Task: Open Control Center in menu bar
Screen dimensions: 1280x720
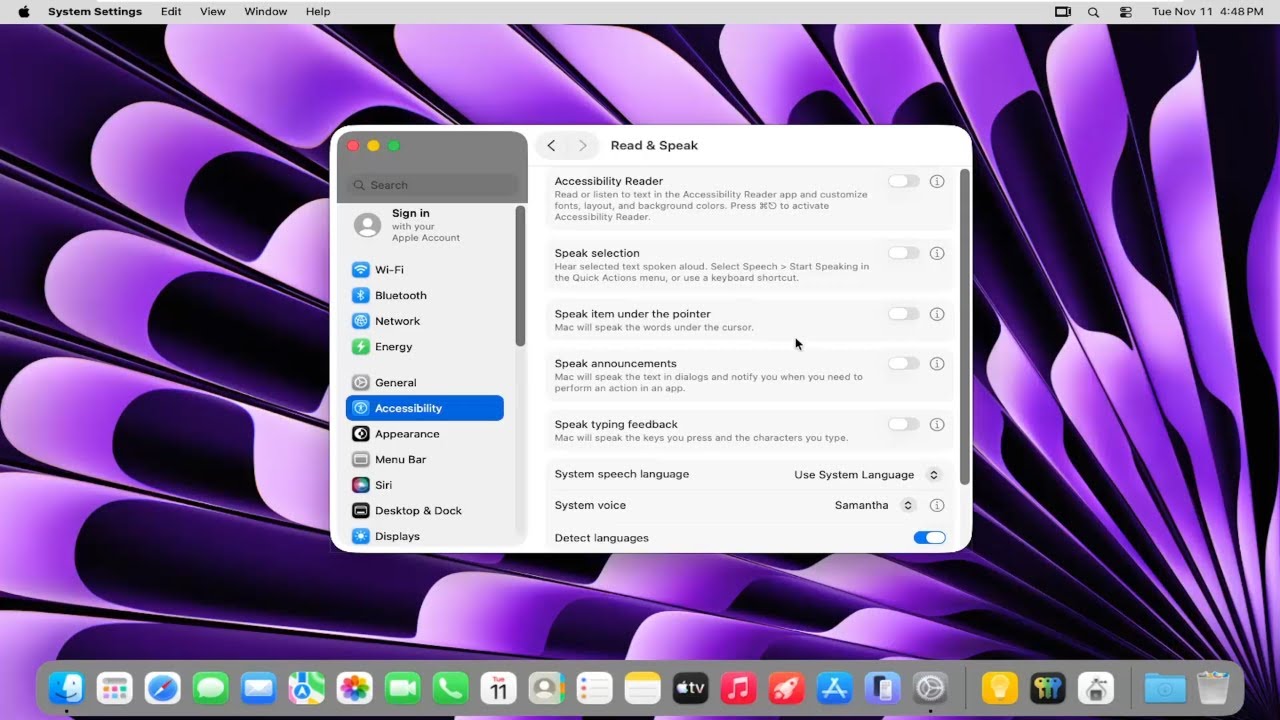Action: [x=1125, y=12]
